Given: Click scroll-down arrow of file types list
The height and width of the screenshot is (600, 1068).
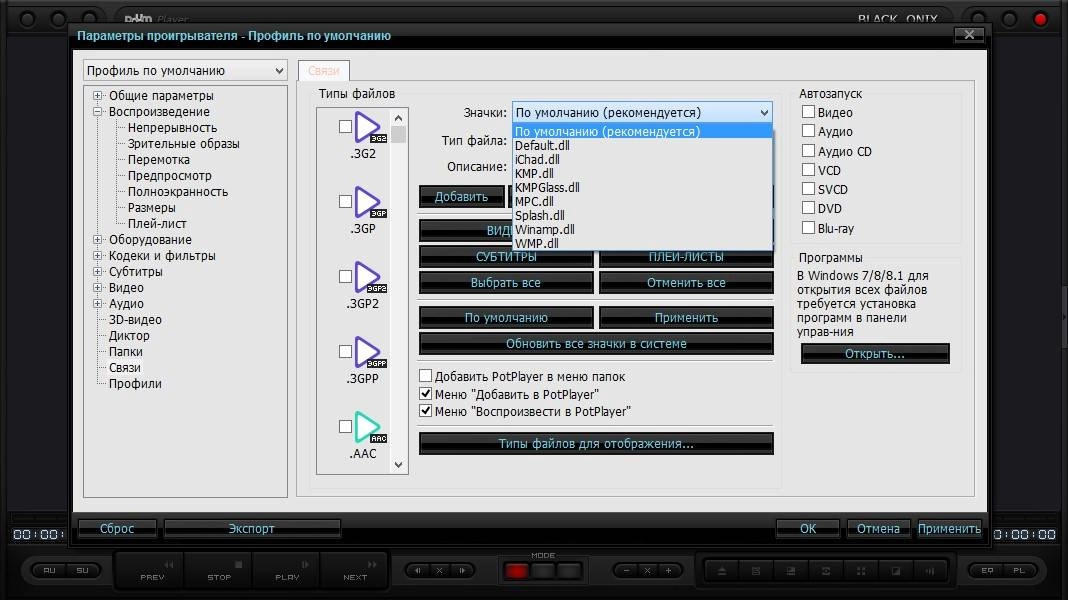Looking at the screenshot, I should (398, 464).
